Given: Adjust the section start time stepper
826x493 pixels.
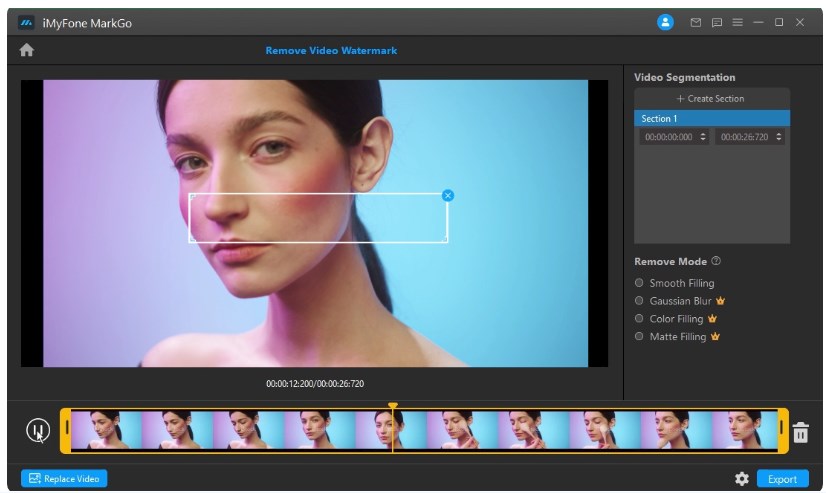Looking at the screenshot, I should click(702, 137).
